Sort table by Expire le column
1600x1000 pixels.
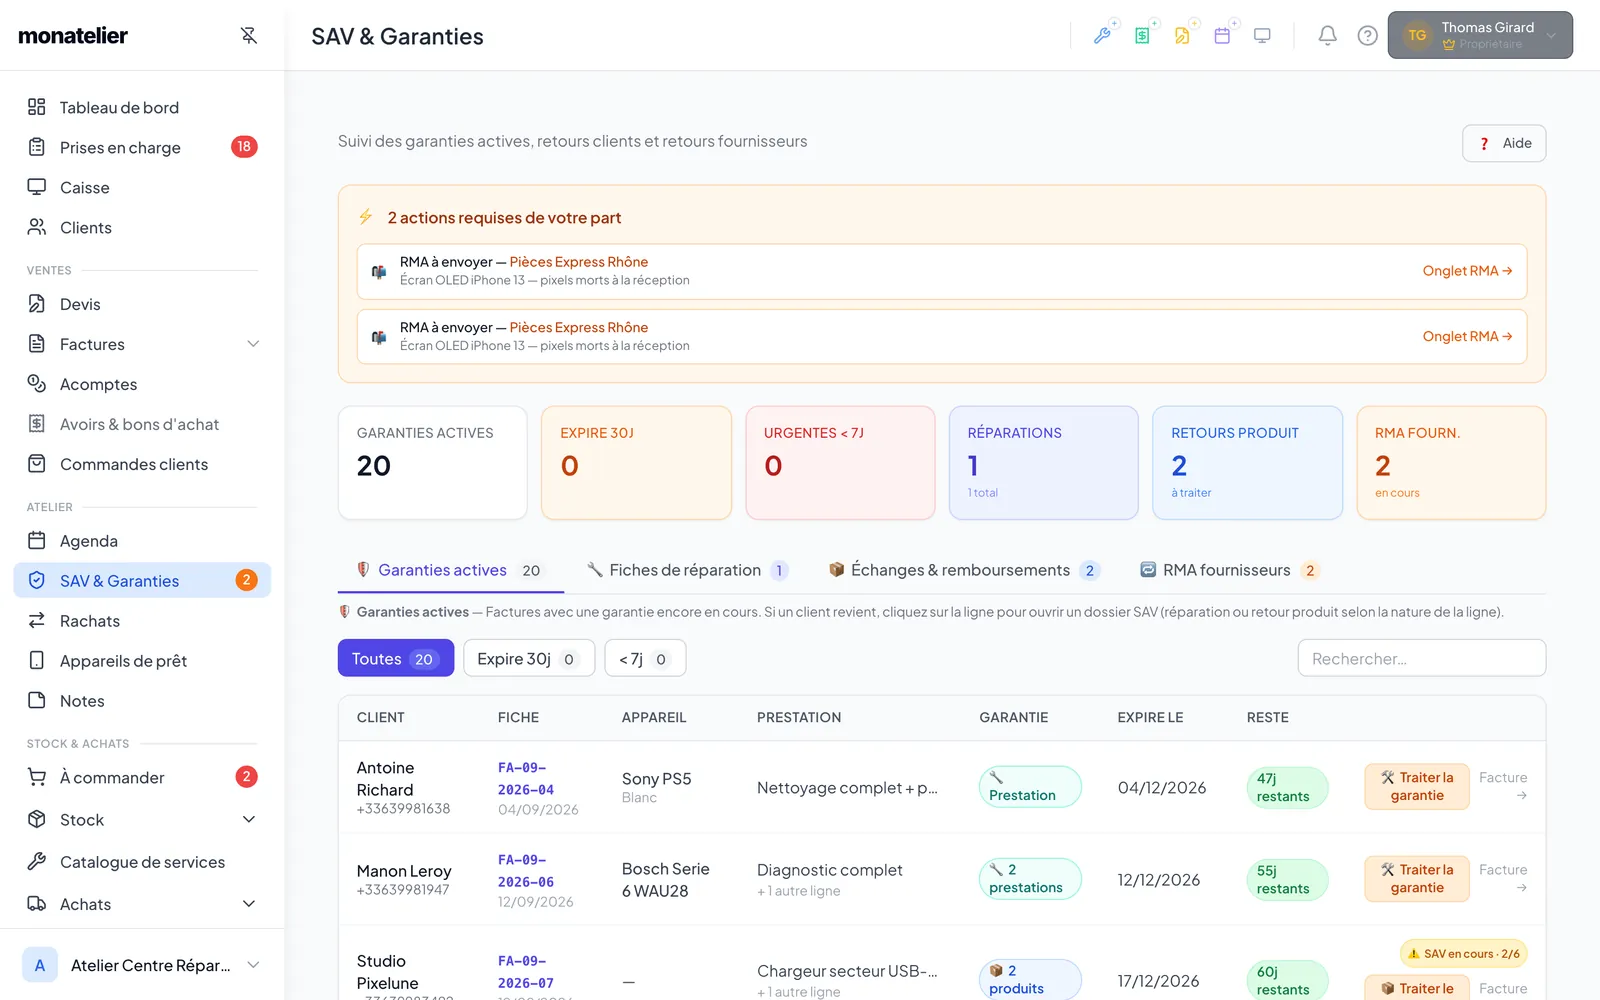pos(1150,718)
